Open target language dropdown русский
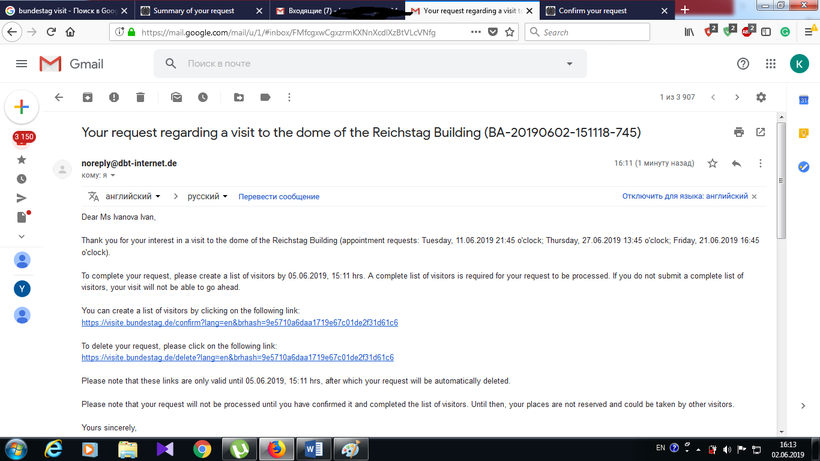Image resolution: width=820 pixels, height=461 pixels. point(208,197)
